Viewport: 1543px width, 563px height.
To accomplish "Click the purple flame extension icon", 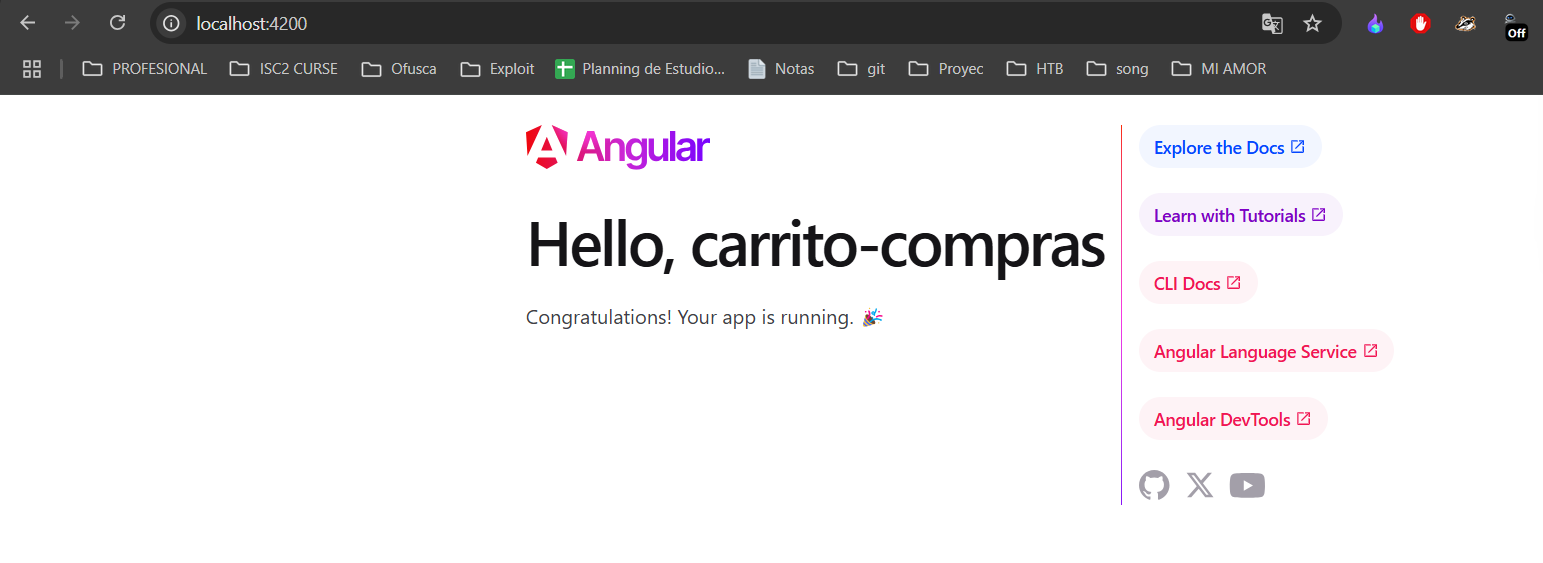I will 1375,23.
